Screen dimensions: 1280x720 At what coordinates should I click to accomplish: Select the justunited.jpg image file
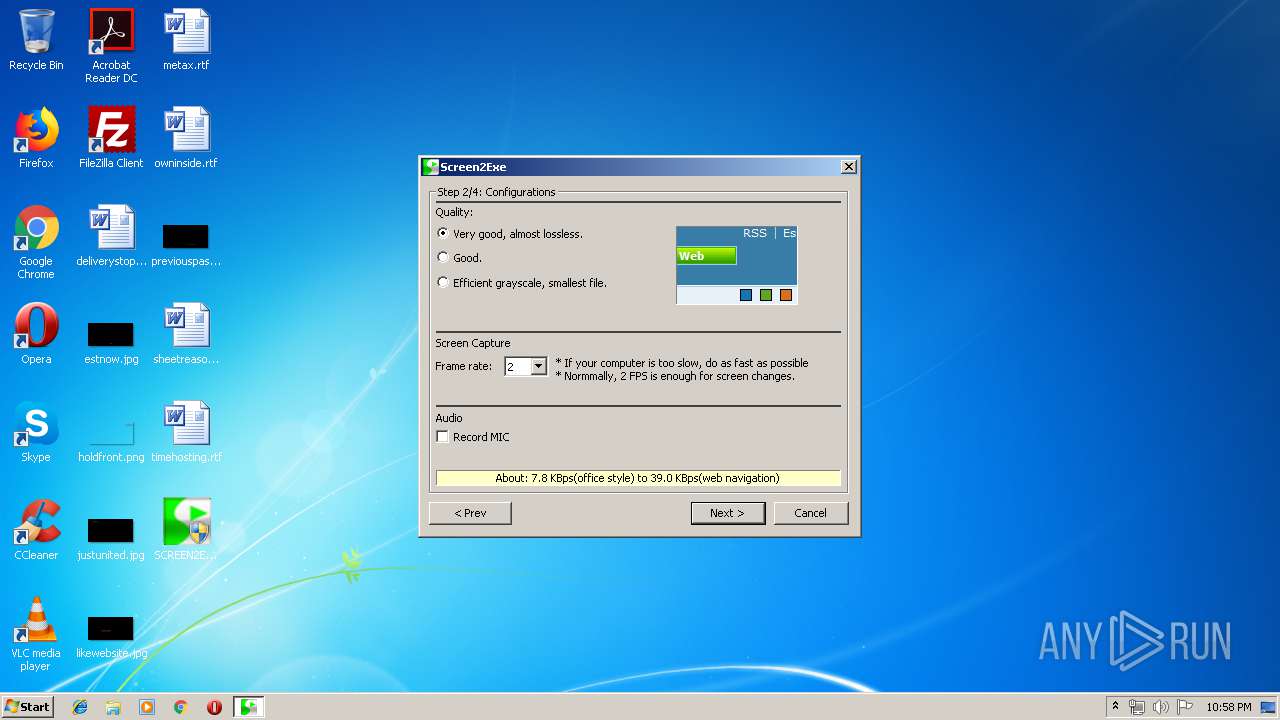pos(111,537)
